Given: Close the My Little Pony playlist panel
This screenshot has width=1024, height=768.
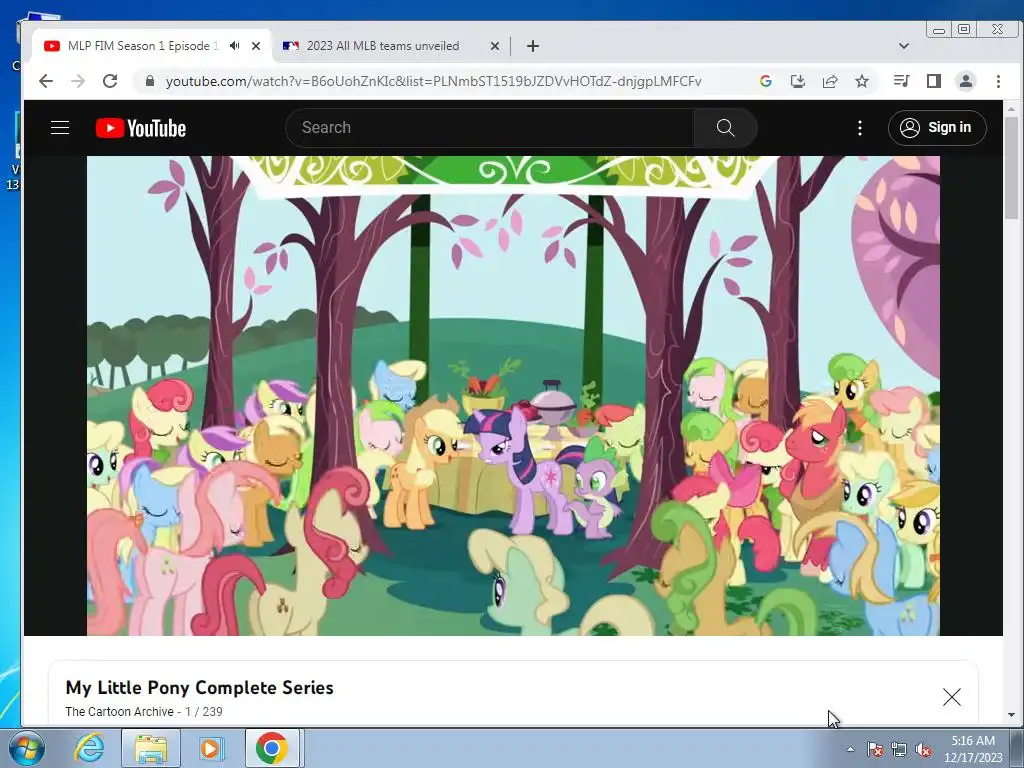Looking at the screenshot, I should pyautogui.click(x=952, y=697).
